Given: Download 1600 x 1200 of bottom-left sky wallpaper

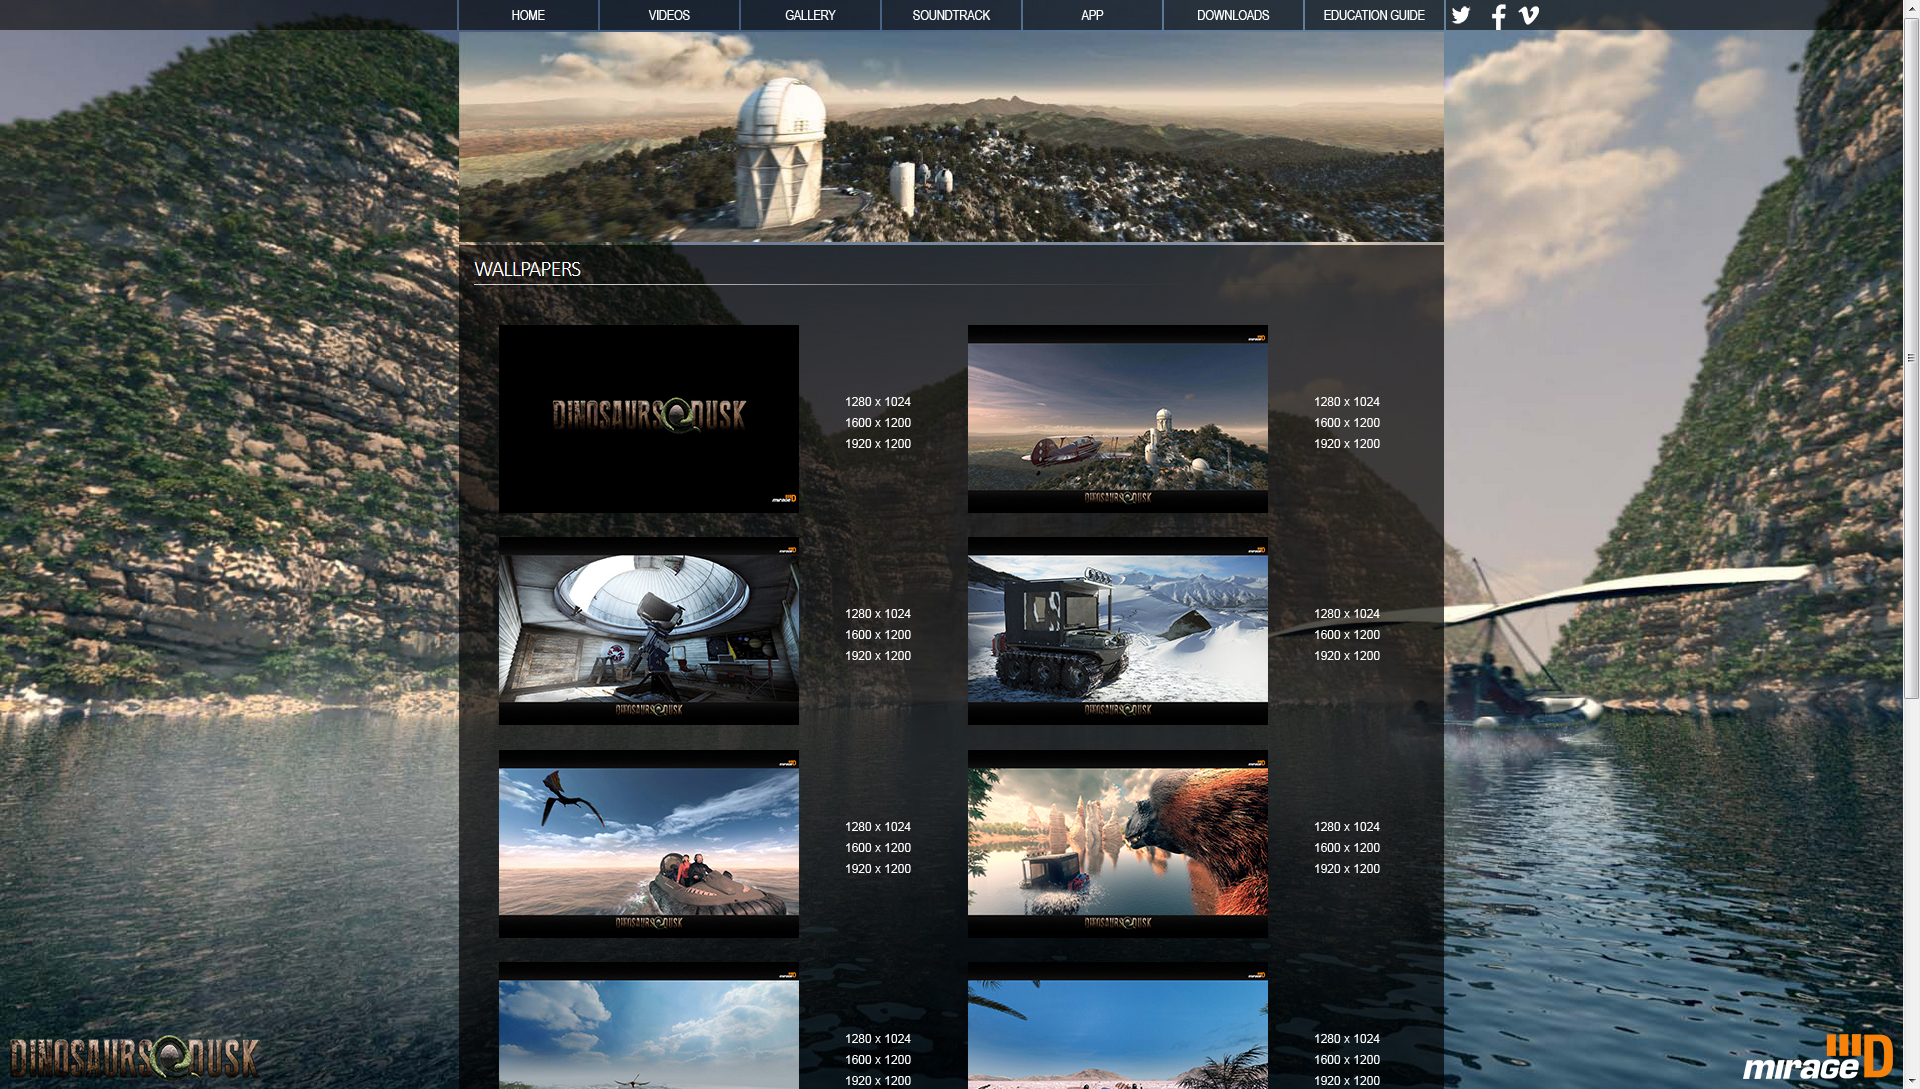Looking at the screenshot, I should pyautogui.click(x=878, y=1060).
